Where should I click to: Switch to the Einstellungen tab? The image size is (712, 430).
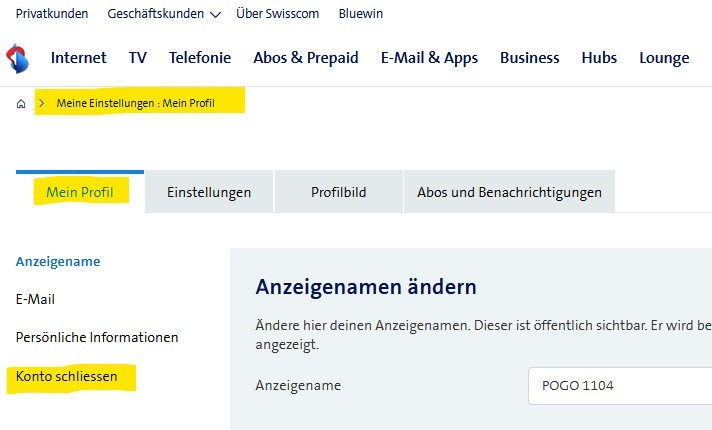pyautogui.click(x=209, y=192)
